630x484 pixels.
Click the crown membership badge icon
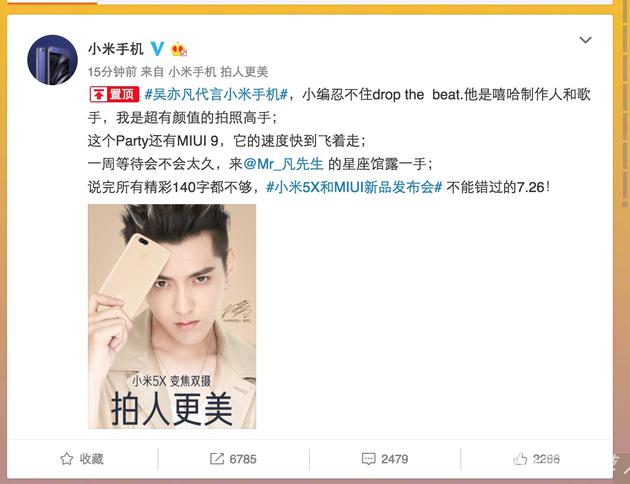pyautogui.click(x=179, y=49)
